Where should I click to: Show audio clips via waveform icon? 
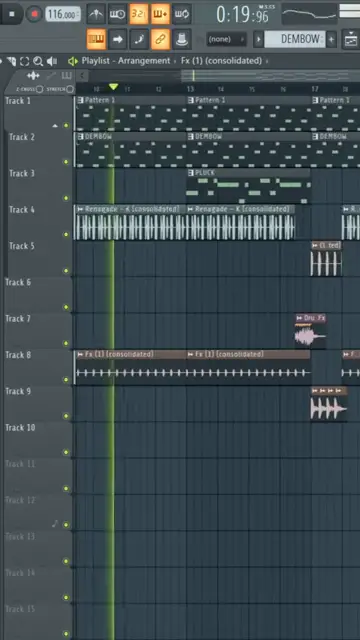point(33,76)
